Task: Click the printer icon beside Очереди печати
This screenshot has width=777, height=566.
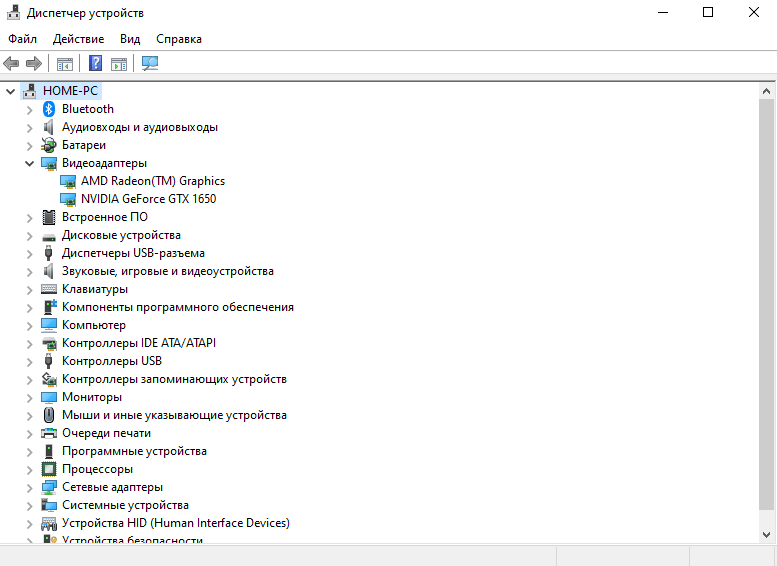Action: tap(49, 433)
